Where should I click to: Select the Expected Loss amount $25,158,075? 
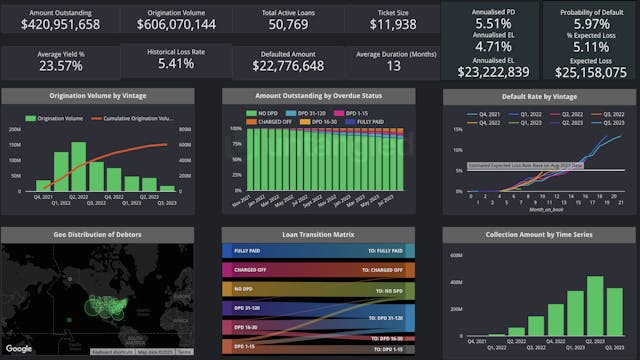pos(591,73)
